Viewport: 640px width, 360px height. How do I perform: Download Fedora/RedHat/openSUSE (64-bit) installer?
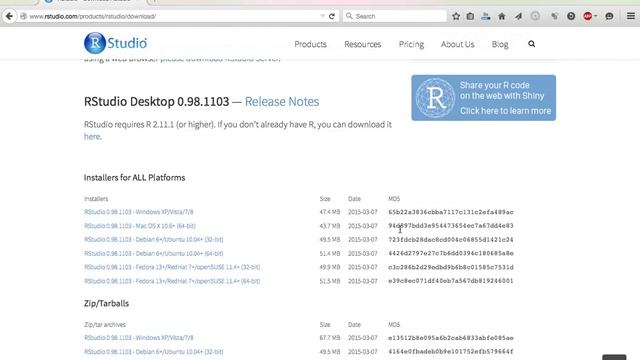coord(172,281)
